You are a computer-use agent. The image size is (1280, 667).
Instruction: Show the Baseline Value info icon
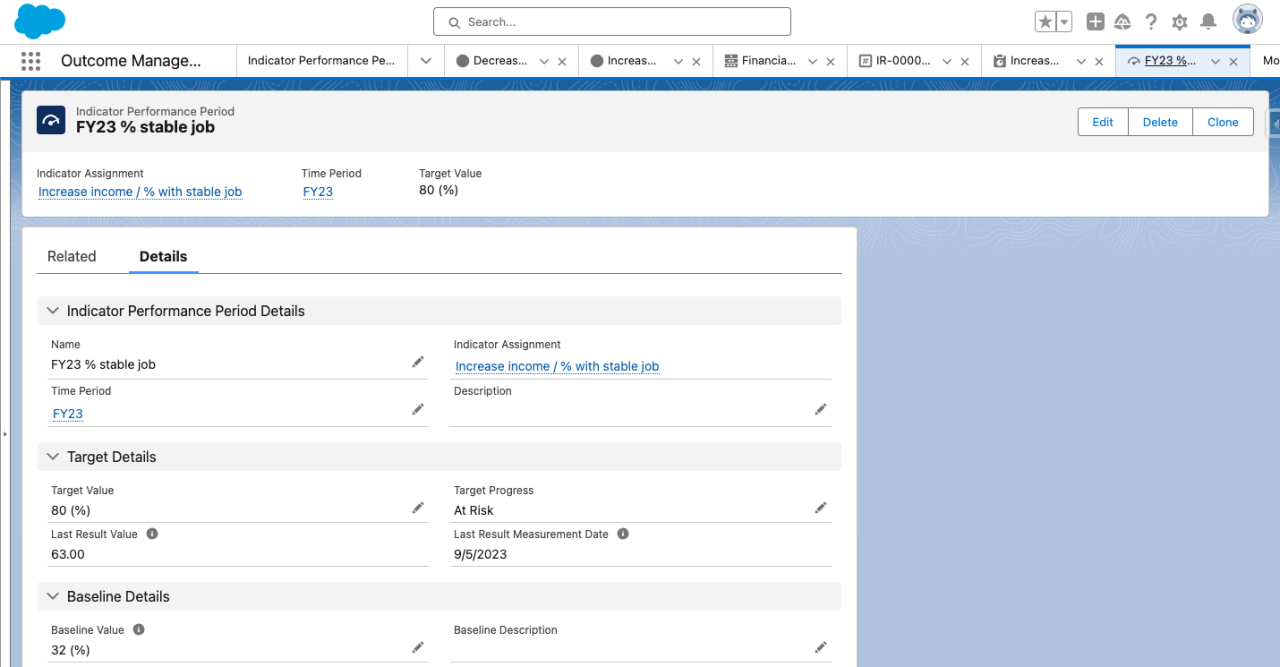pyautogui.click(x=138, y=630)
